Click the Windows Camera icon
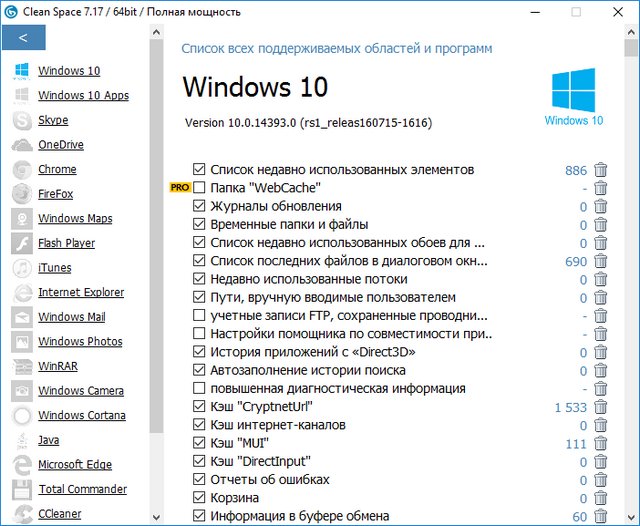Image resolution: width=640 pixels, height=526 pixels. tap(22, 391)
